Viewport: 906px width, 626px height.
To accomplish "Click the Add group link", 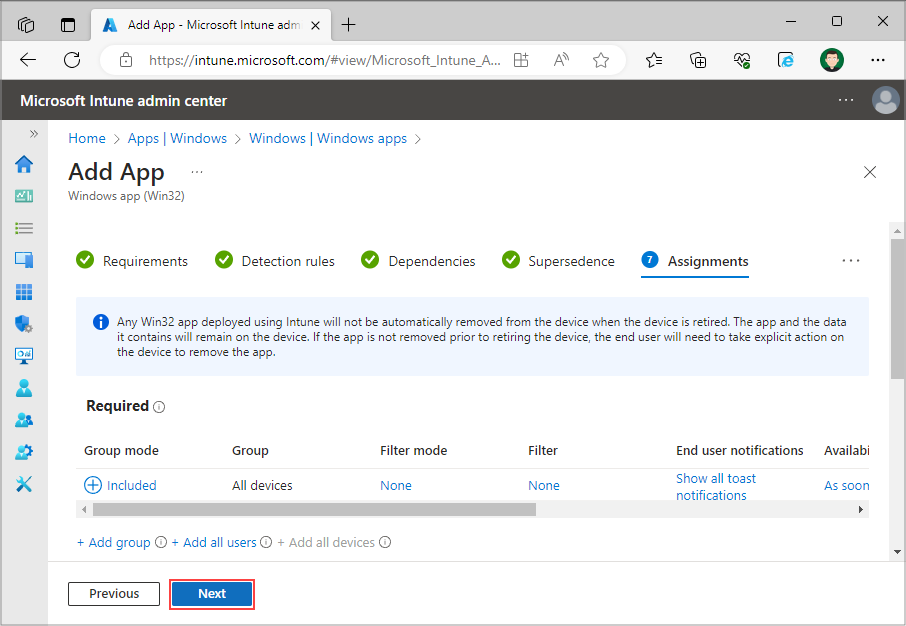I will click(x=114, y=542).
